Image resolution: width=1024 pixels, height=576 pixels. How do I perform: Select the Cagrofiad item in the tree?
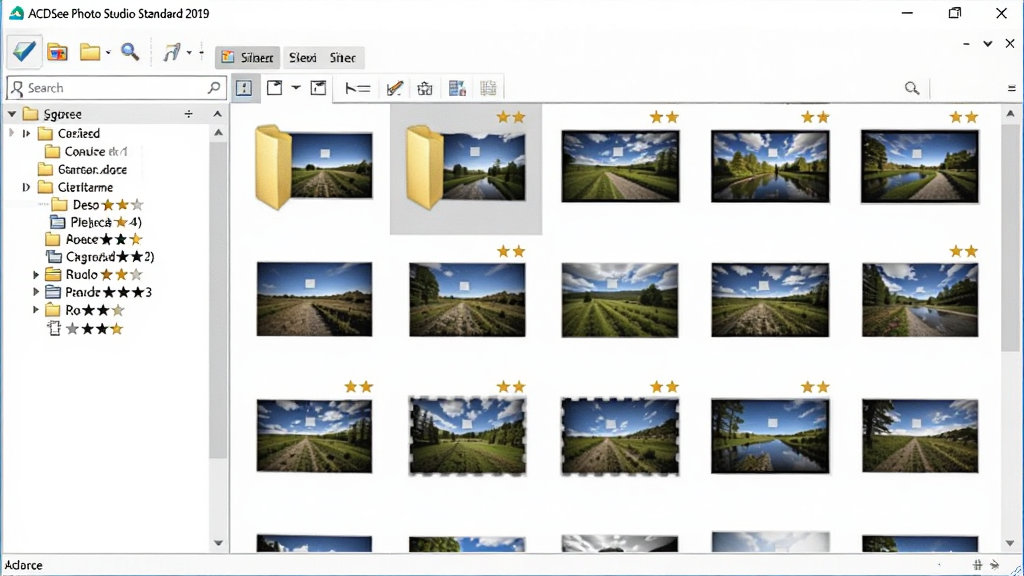100,257
